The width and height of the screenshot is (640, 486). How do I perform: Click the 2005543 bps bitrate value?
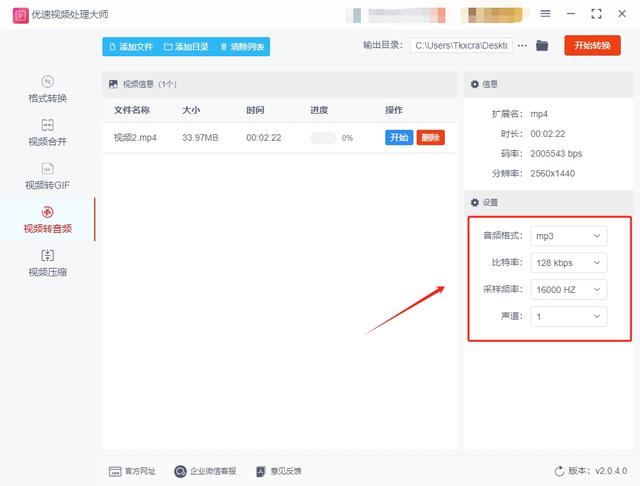pos(556,154)
